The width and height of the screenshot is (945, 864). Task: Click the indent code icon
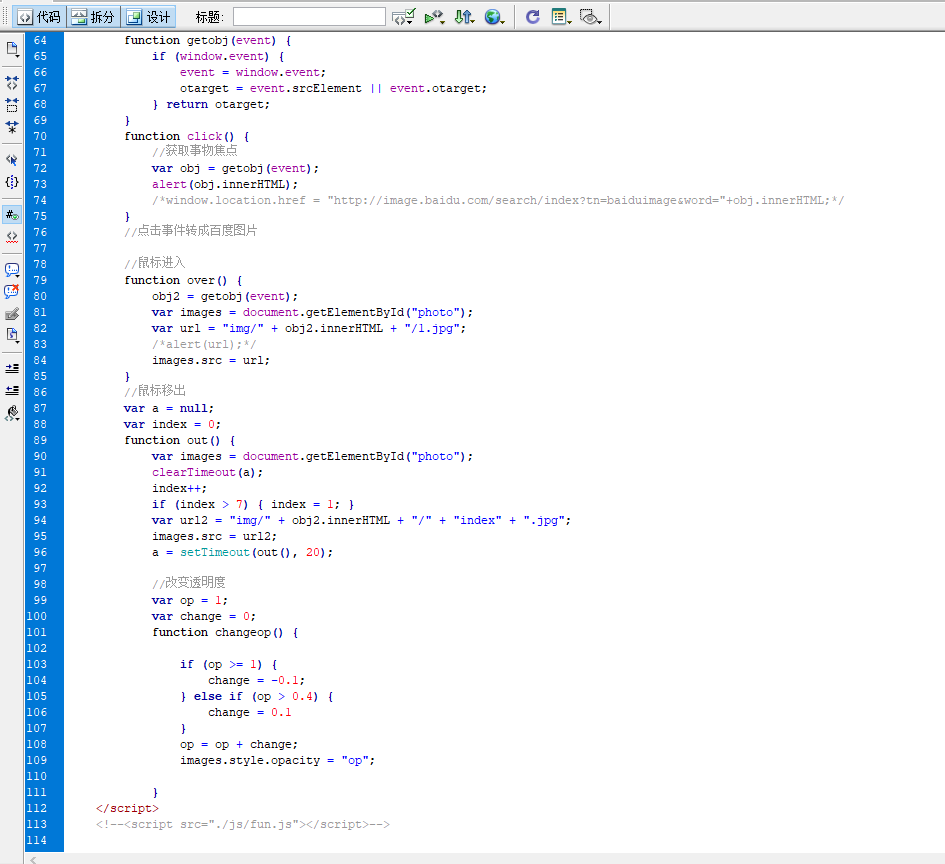(12, 368)
